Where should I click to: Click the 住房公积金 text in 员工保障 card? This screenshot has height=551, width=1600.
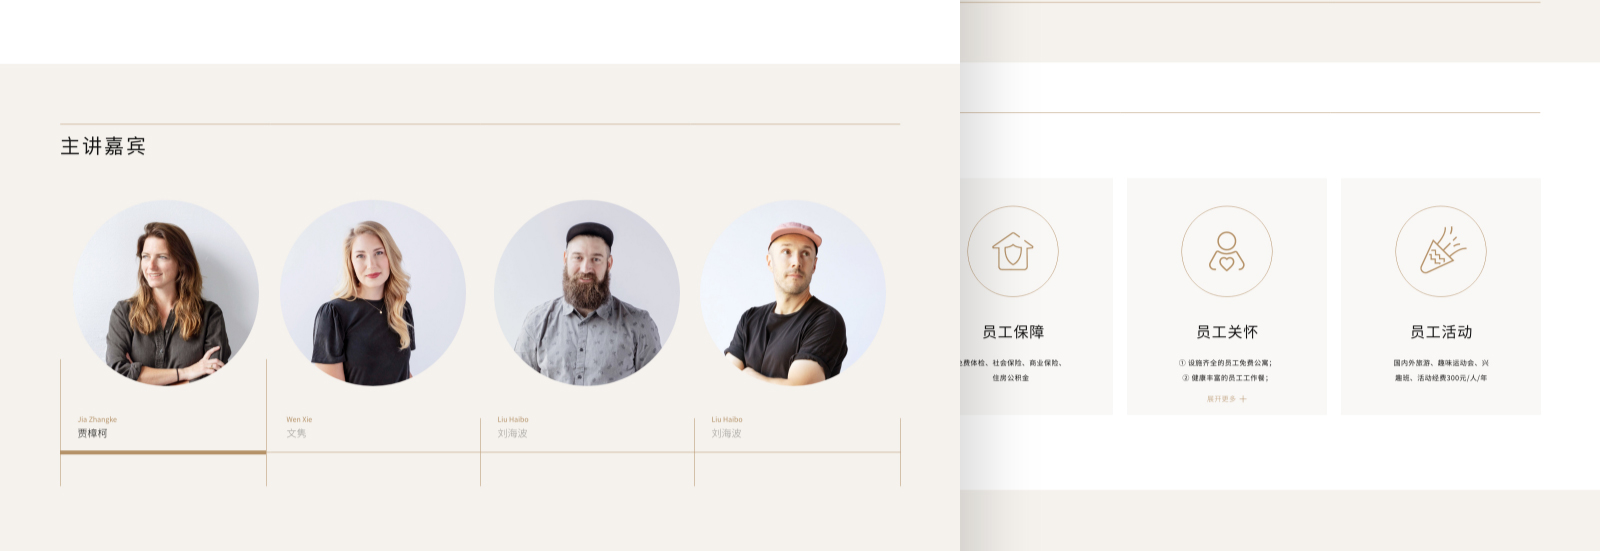(1011, 378)
